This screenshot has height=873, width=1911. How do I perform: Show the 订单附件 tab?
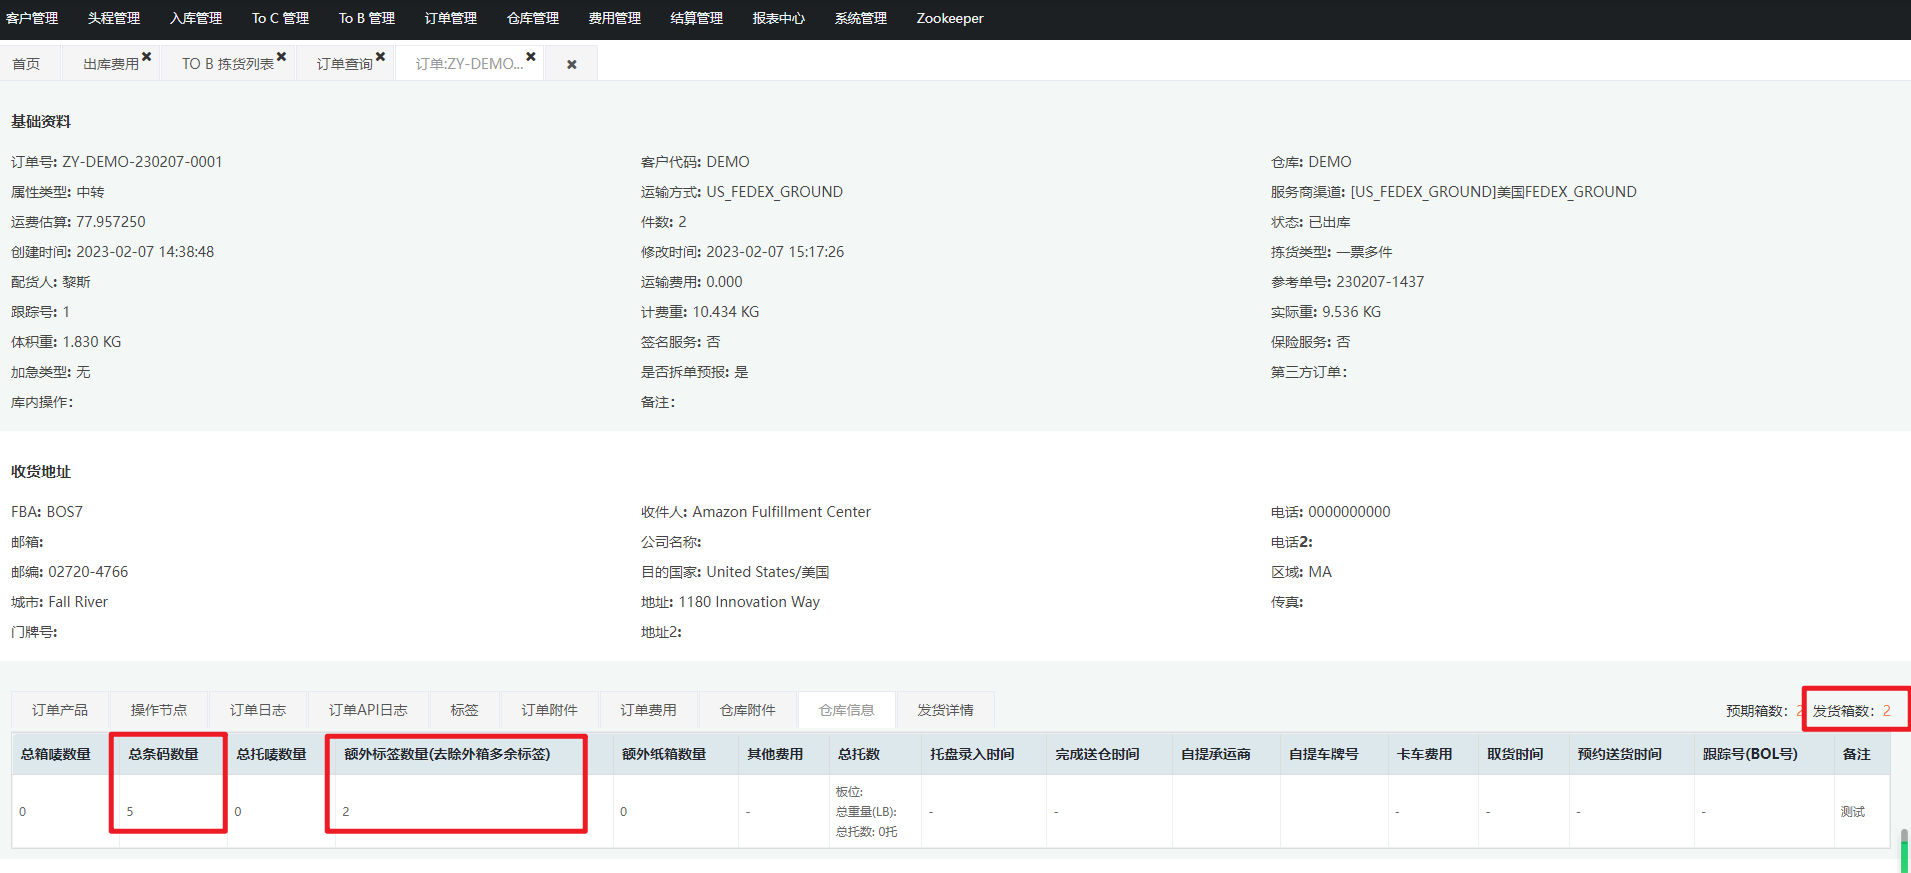[549, 710]
